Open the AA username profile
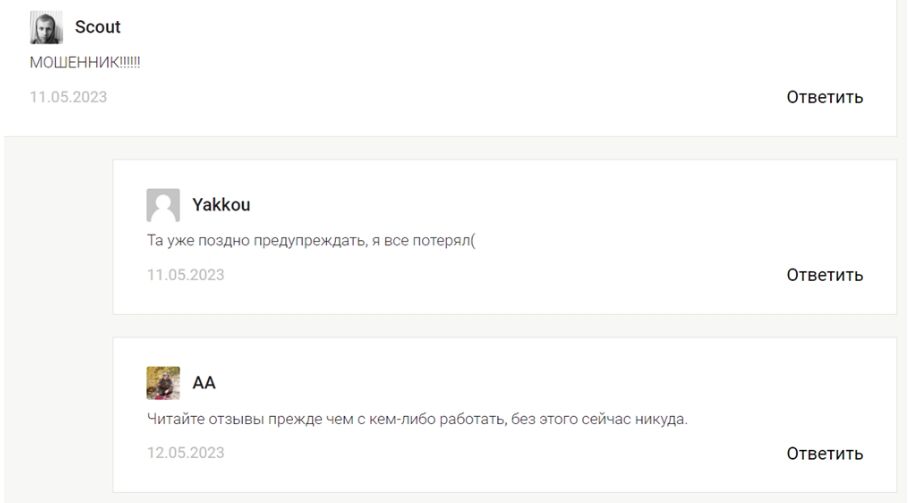Viewport: 909px width, 503px height. click(x=204, y=383)
